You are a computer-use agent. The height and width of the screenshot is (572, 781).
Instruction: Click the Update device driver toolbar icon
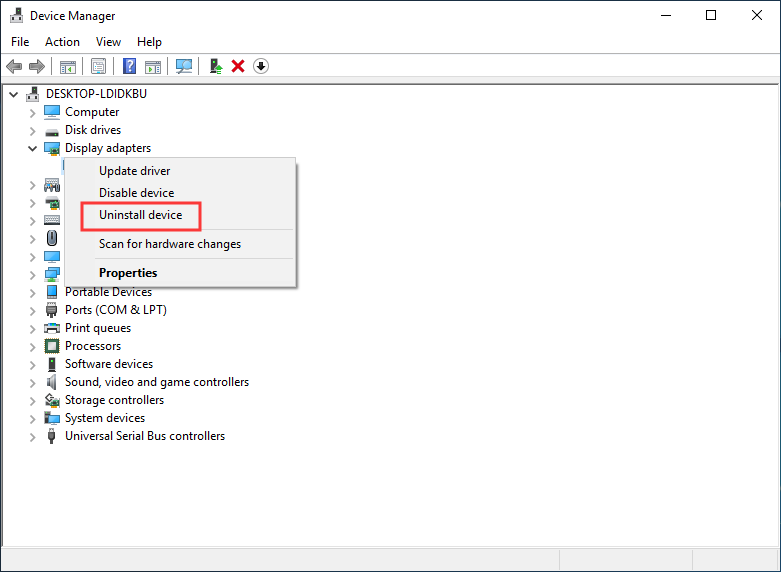coord(216,66)
